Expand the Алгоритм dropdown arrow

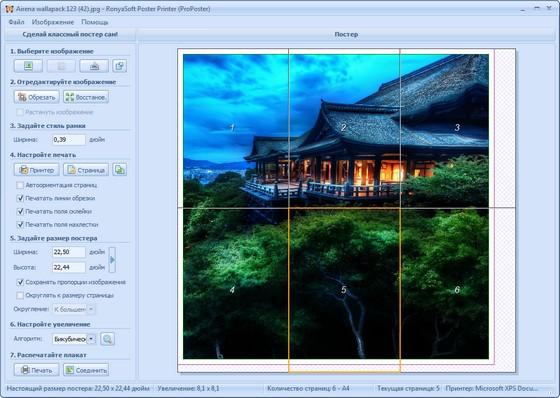coord(91,339)
